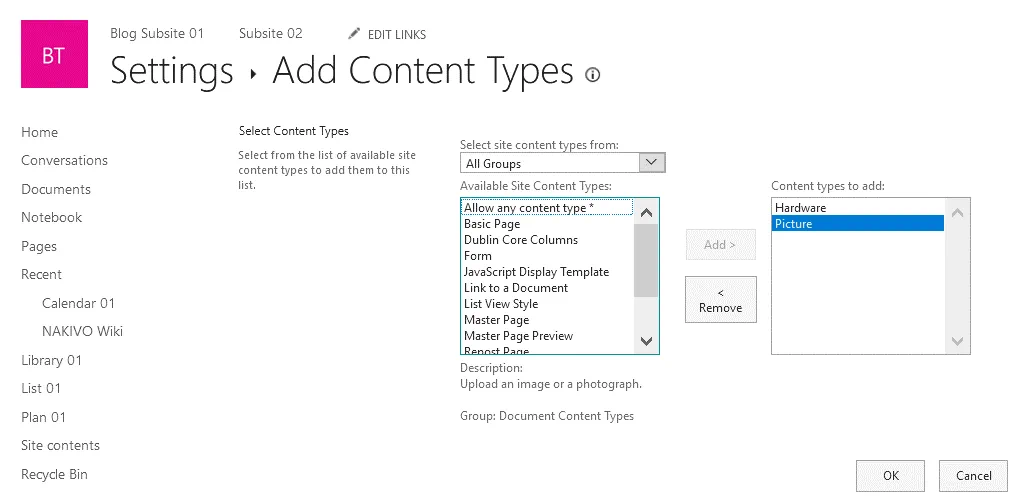Screen dimensions: 1012x498
Task: Click the BT site logo tile
Action: 54,56
